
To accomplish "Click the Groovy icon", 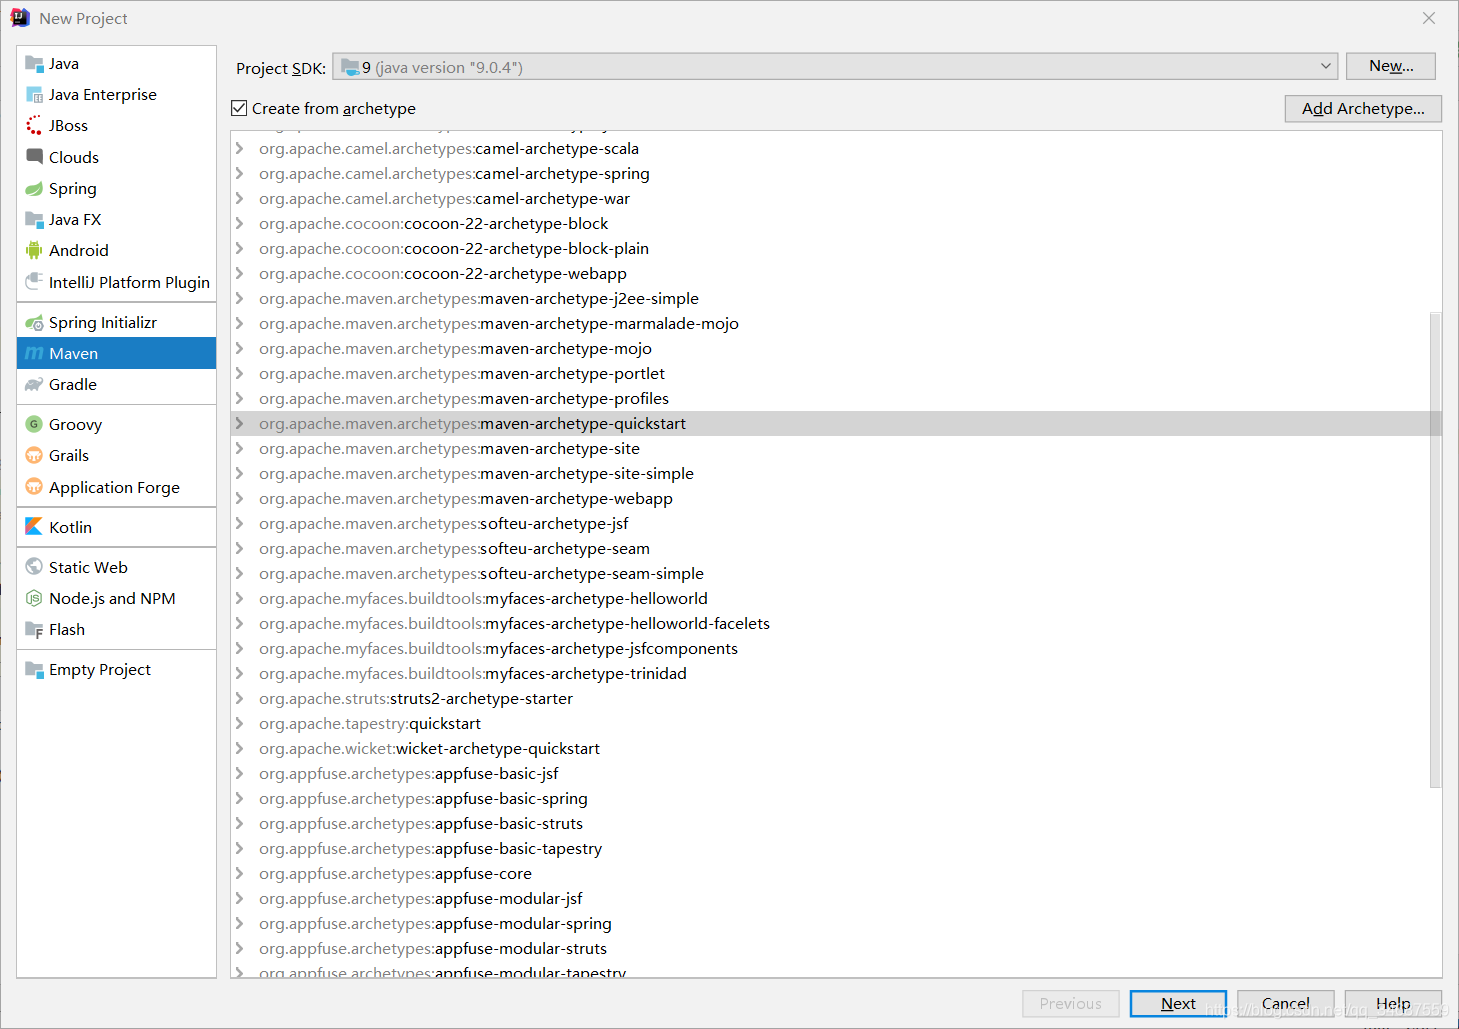I will (x=34, y=424).
